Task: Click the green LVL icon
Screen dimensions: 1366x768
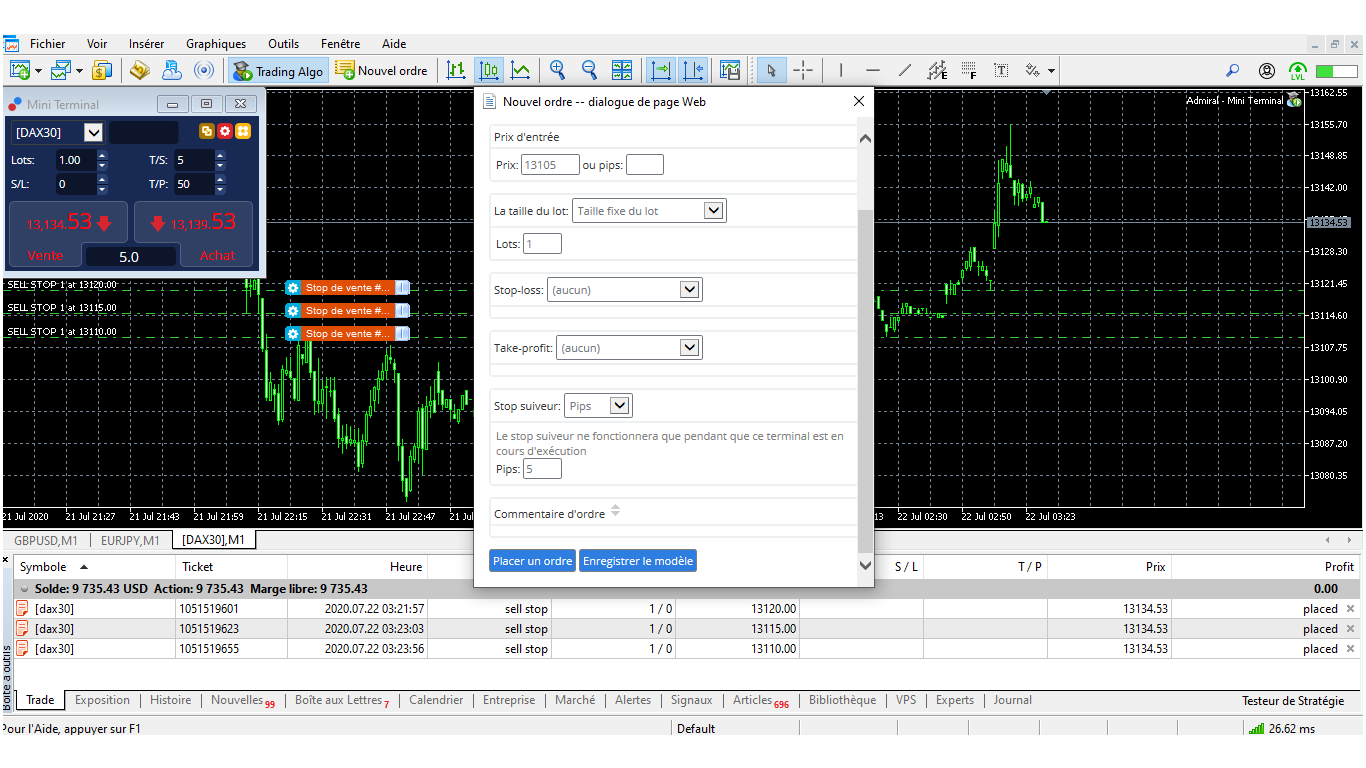Action: click(x=1298, y=71)
